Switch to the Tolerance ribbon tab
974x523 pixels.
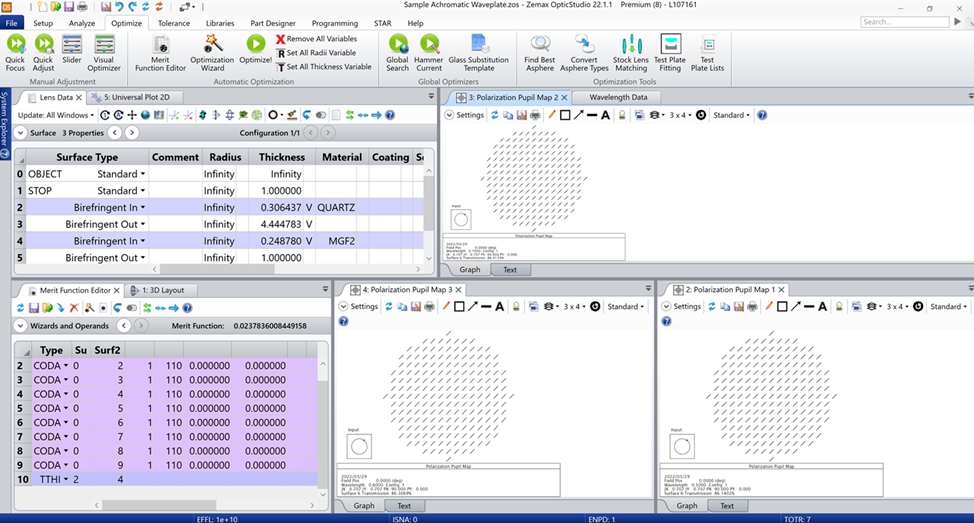(173, 23)
